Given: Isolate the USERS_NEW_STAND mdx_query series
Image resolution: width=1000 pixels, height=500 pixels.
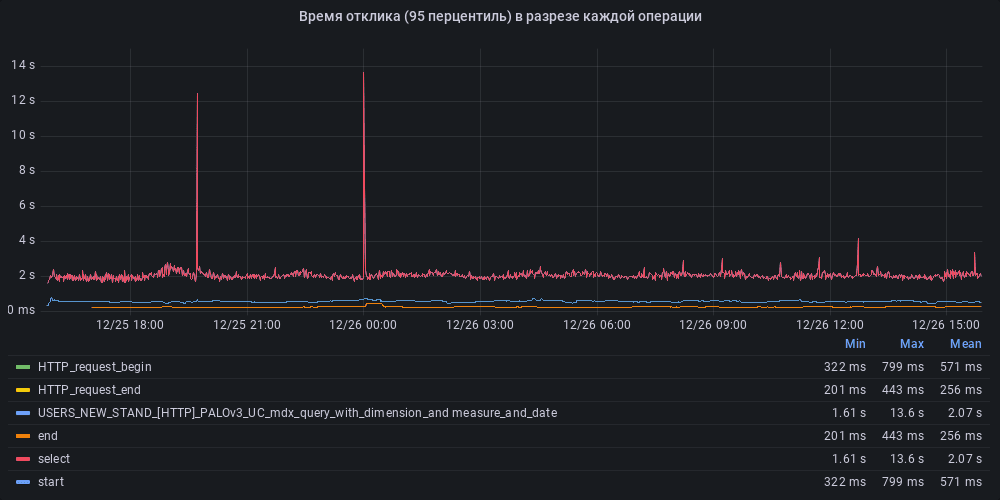Looking at the screenshot, I should tap(297, 413).
